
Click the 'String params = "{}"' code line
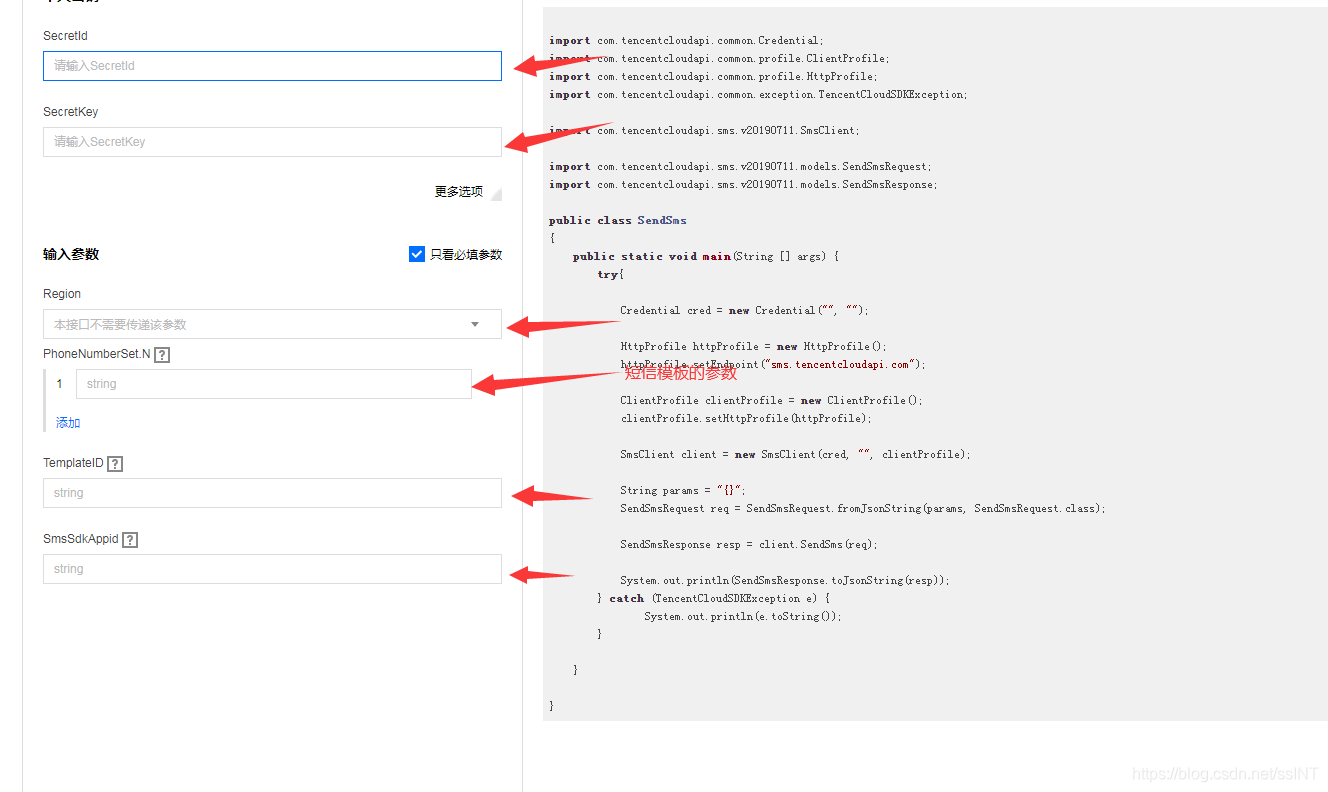(x=683, y=490)
